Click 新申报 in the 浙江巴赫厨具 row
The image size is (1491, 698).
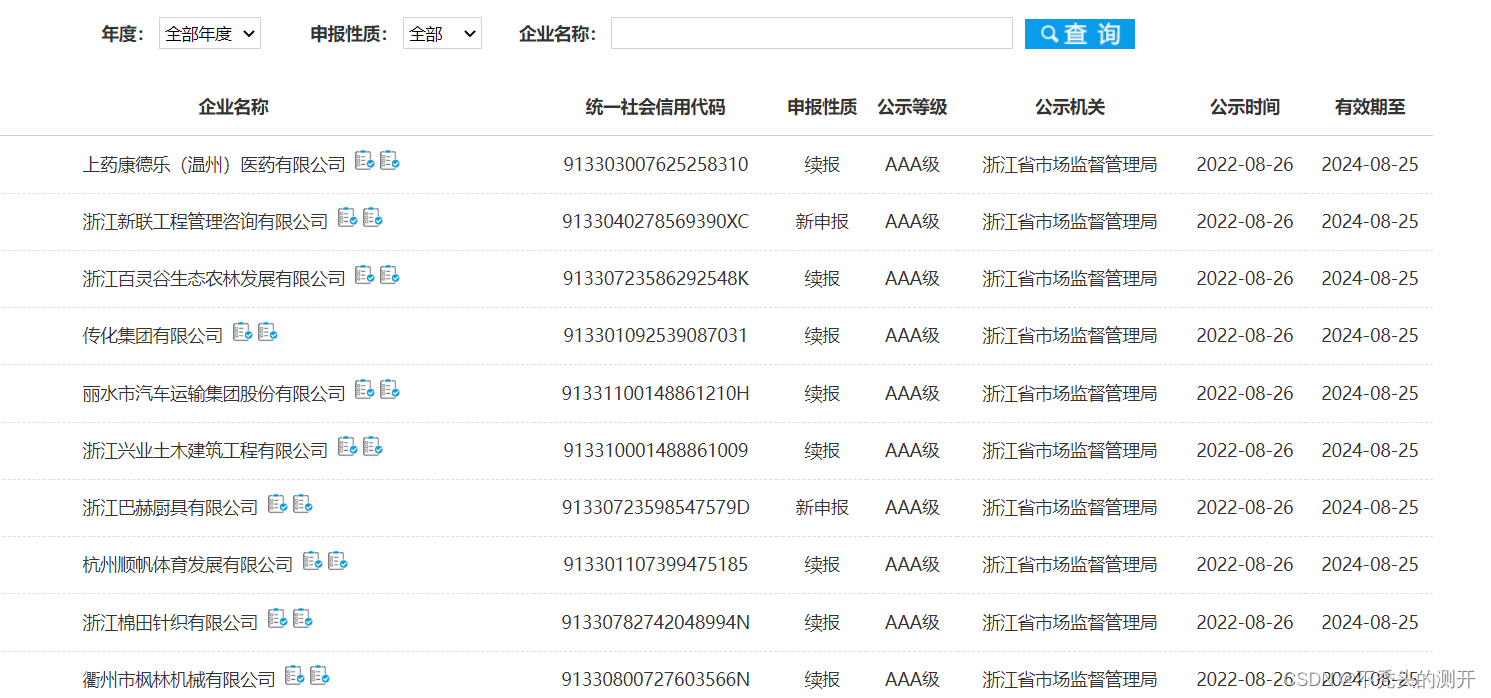(822, 508)
